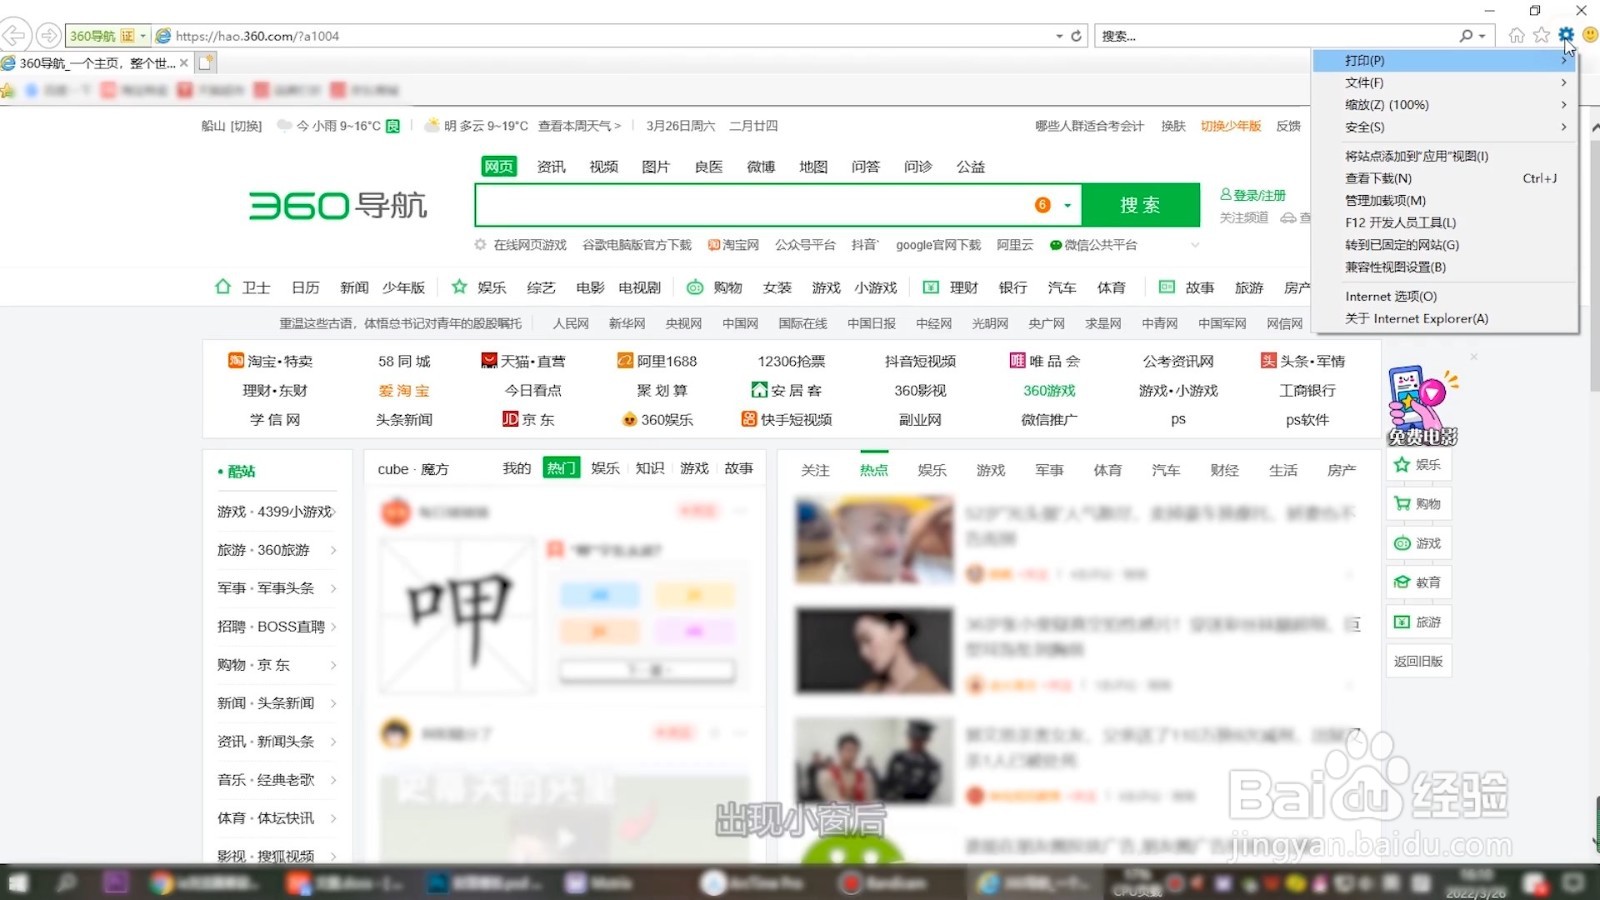Expand the IE search provider dropdown

pos(1482,36)
